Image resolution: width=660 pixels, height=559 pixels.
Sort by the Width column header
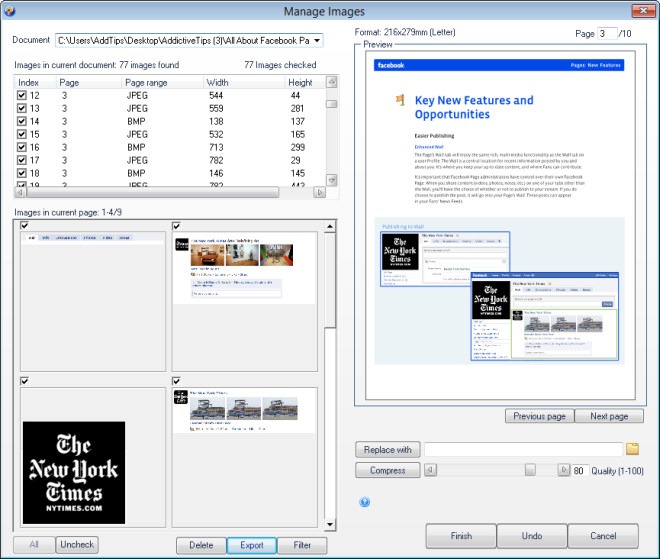pyautogui.click(x=243, y=83)
